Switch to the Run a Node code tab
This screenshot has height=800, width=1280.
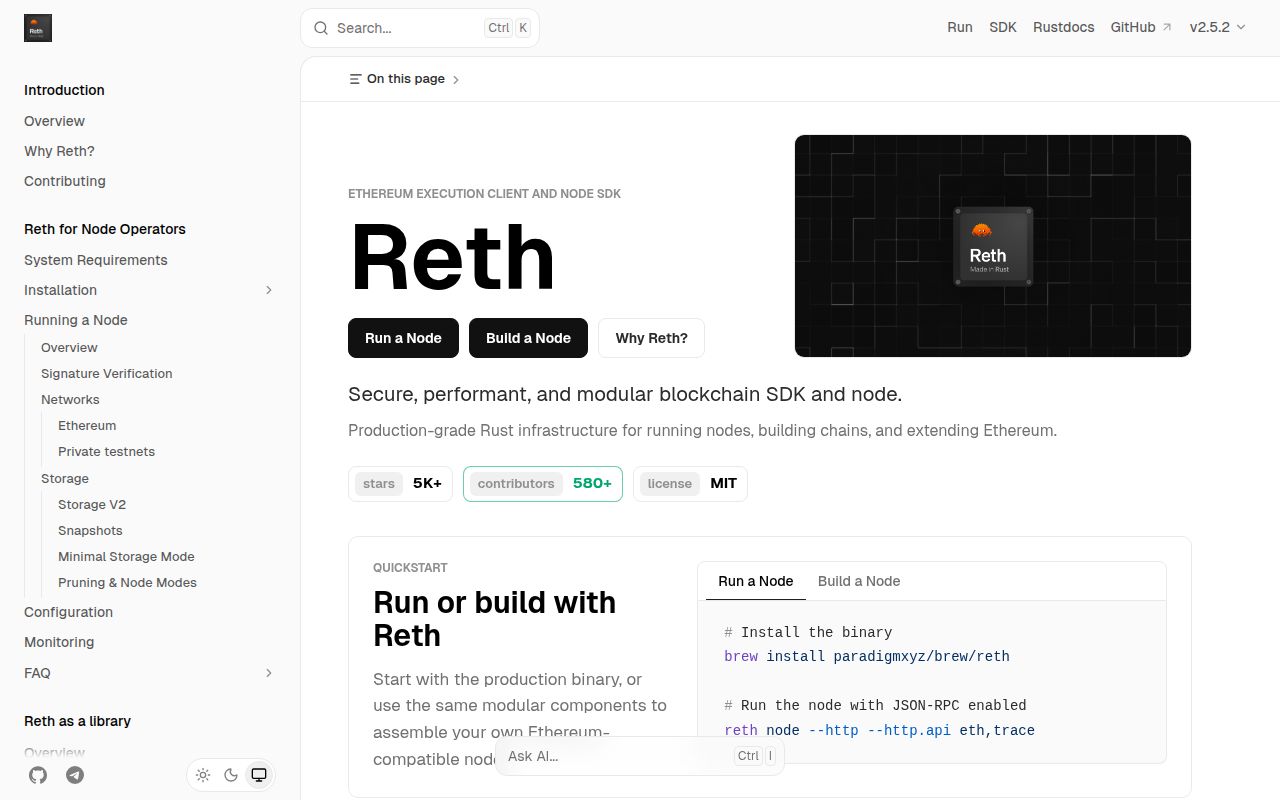pos(756,581)
